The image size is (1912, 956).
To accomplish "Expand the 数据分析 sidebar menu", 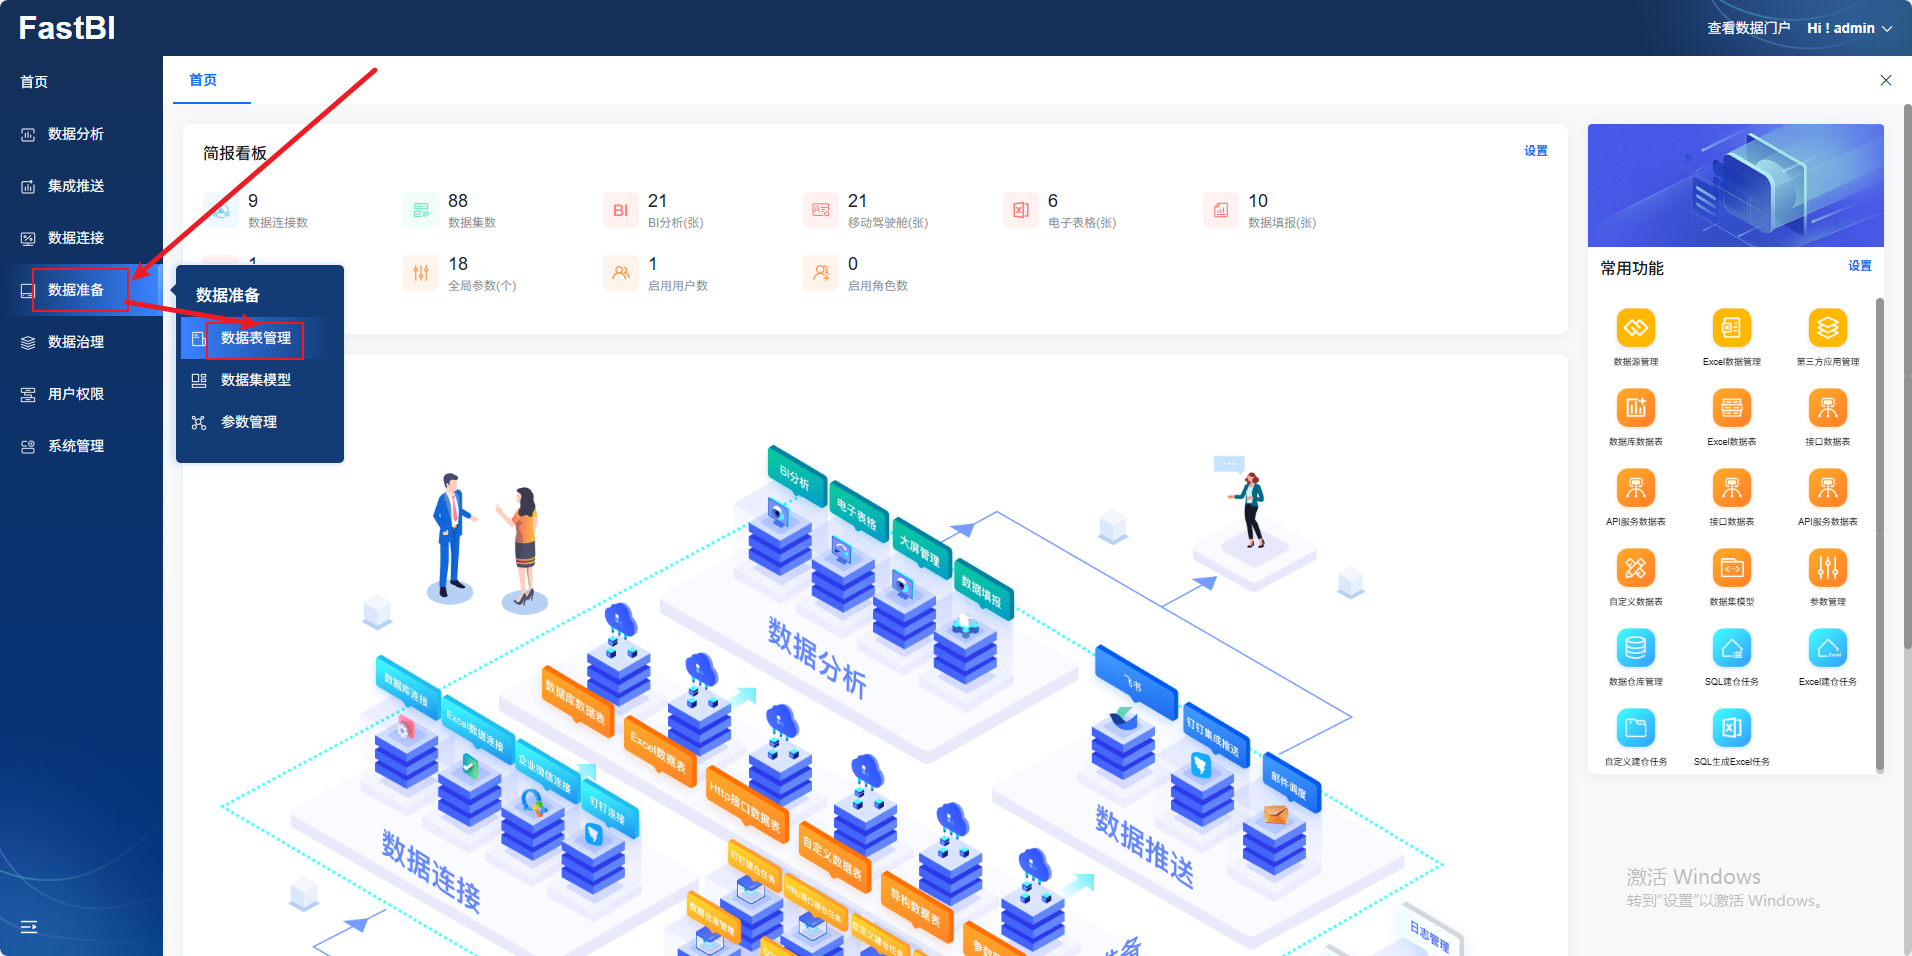I will point(76,134).
